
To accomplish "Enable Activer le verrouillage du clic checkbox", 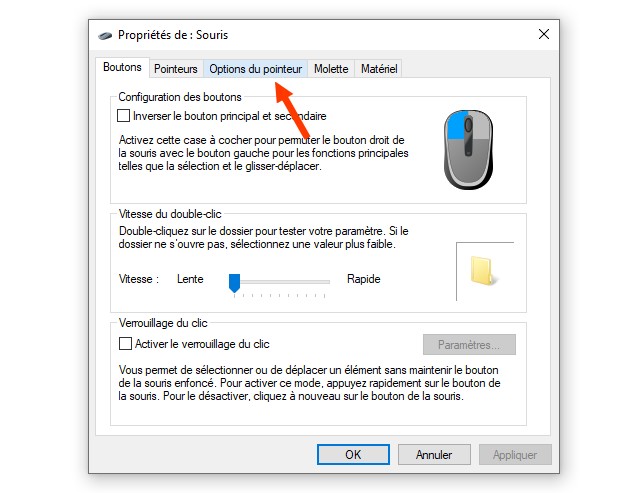I will [125, 344].
